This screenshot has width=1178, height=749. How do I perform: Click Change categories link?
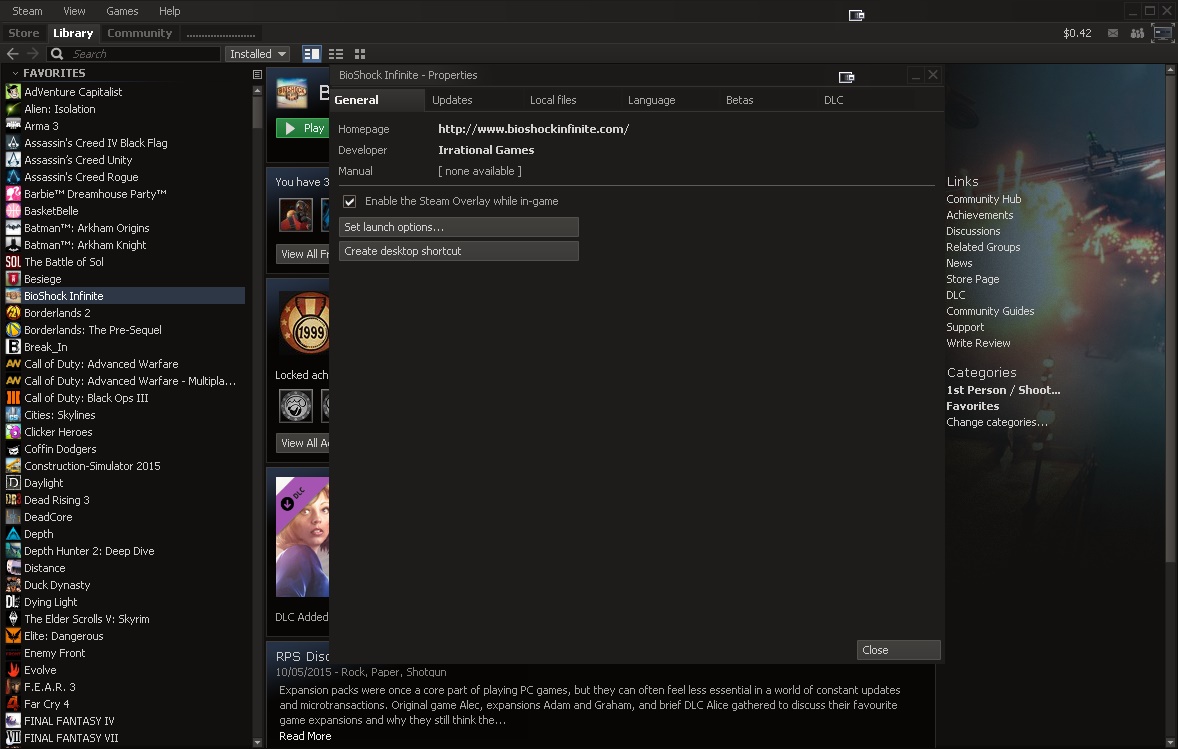click(x=997, y=422)
